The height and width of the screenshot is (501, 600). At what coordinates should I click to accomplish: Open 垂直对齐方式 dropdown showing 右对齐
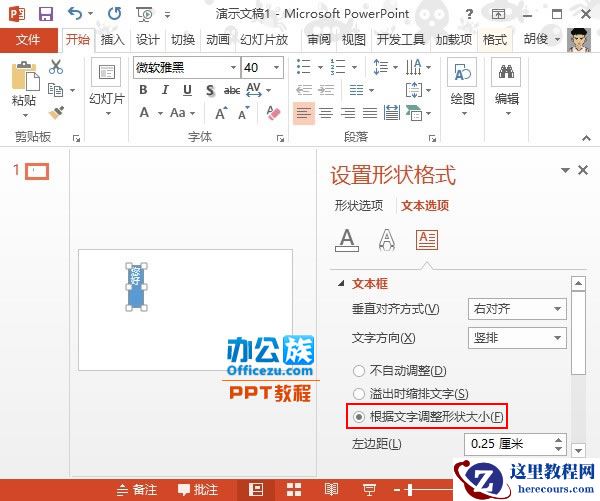517,309
